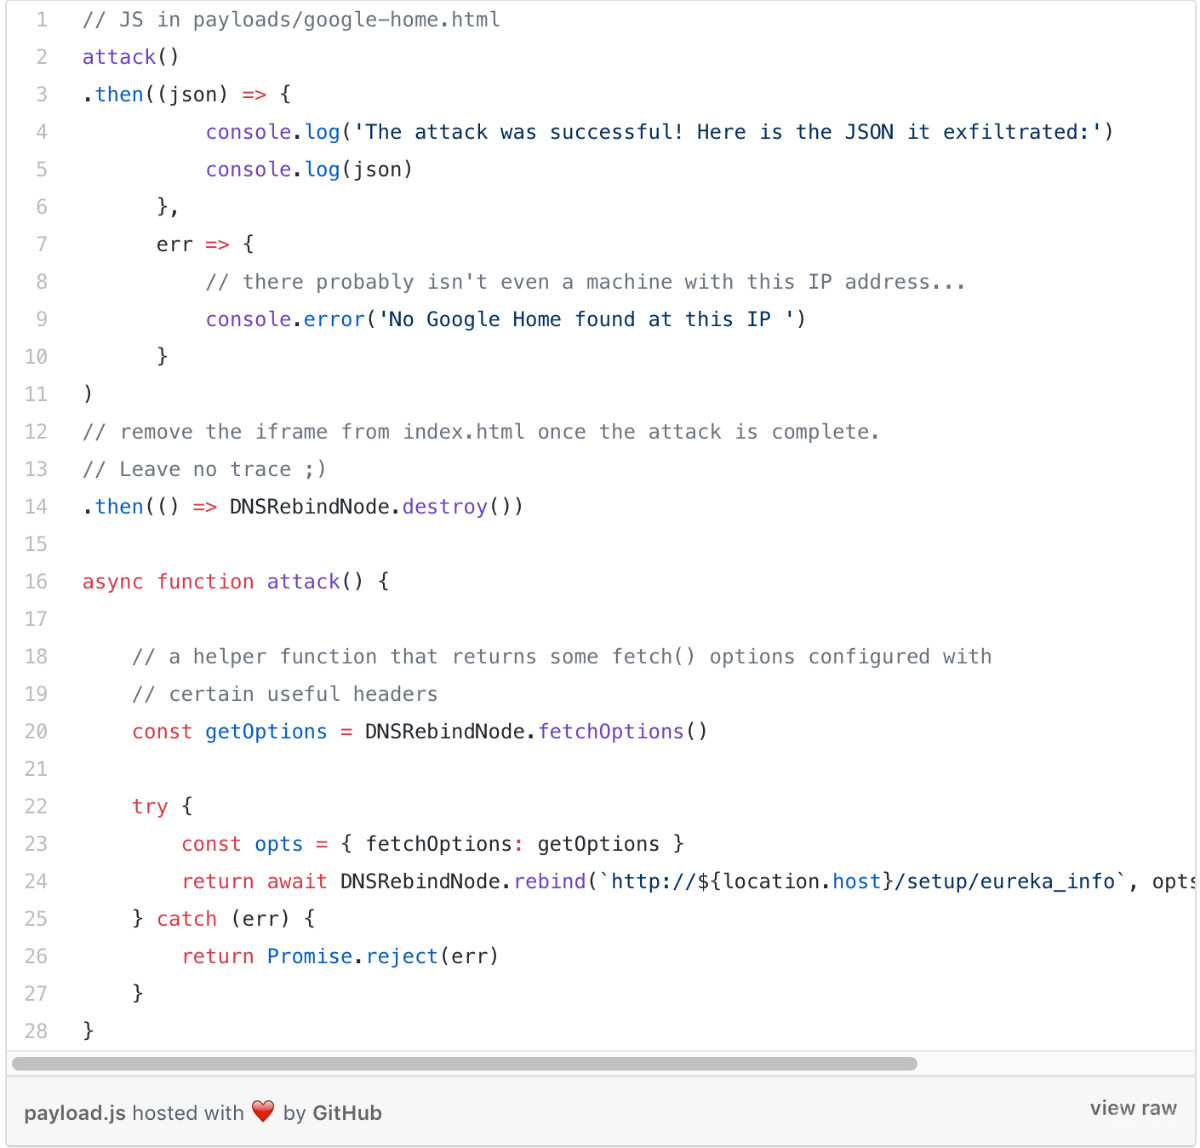Click 'attack()' call on line 2
Viewport: 1200px width, 1148px height.
pos(131,57)
